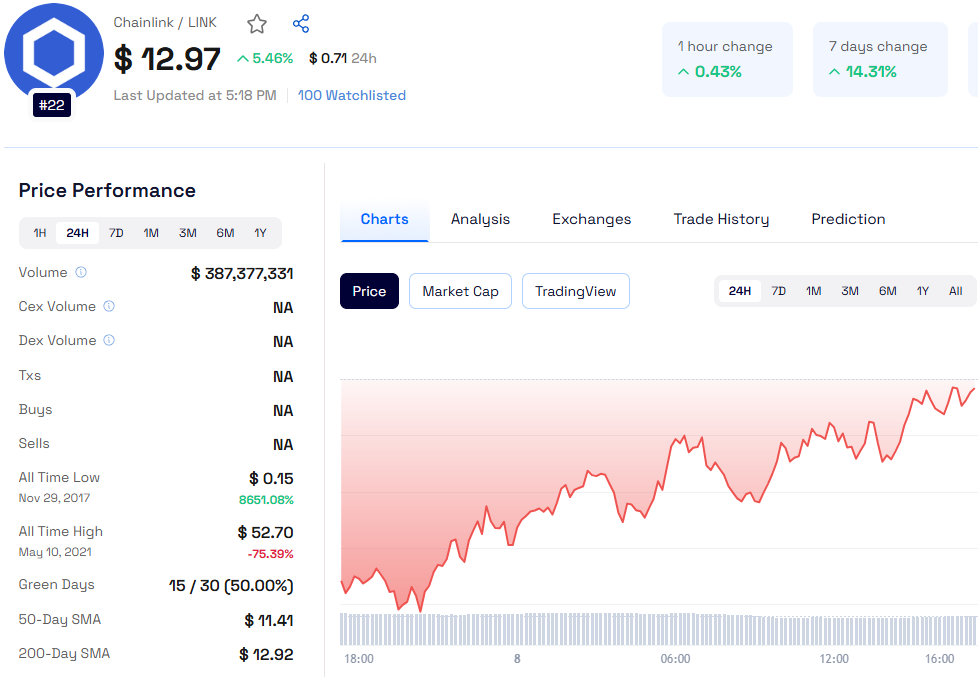Select 3M in Price Performance
Viewport: 978px width, 677px height.
(188, 233)
